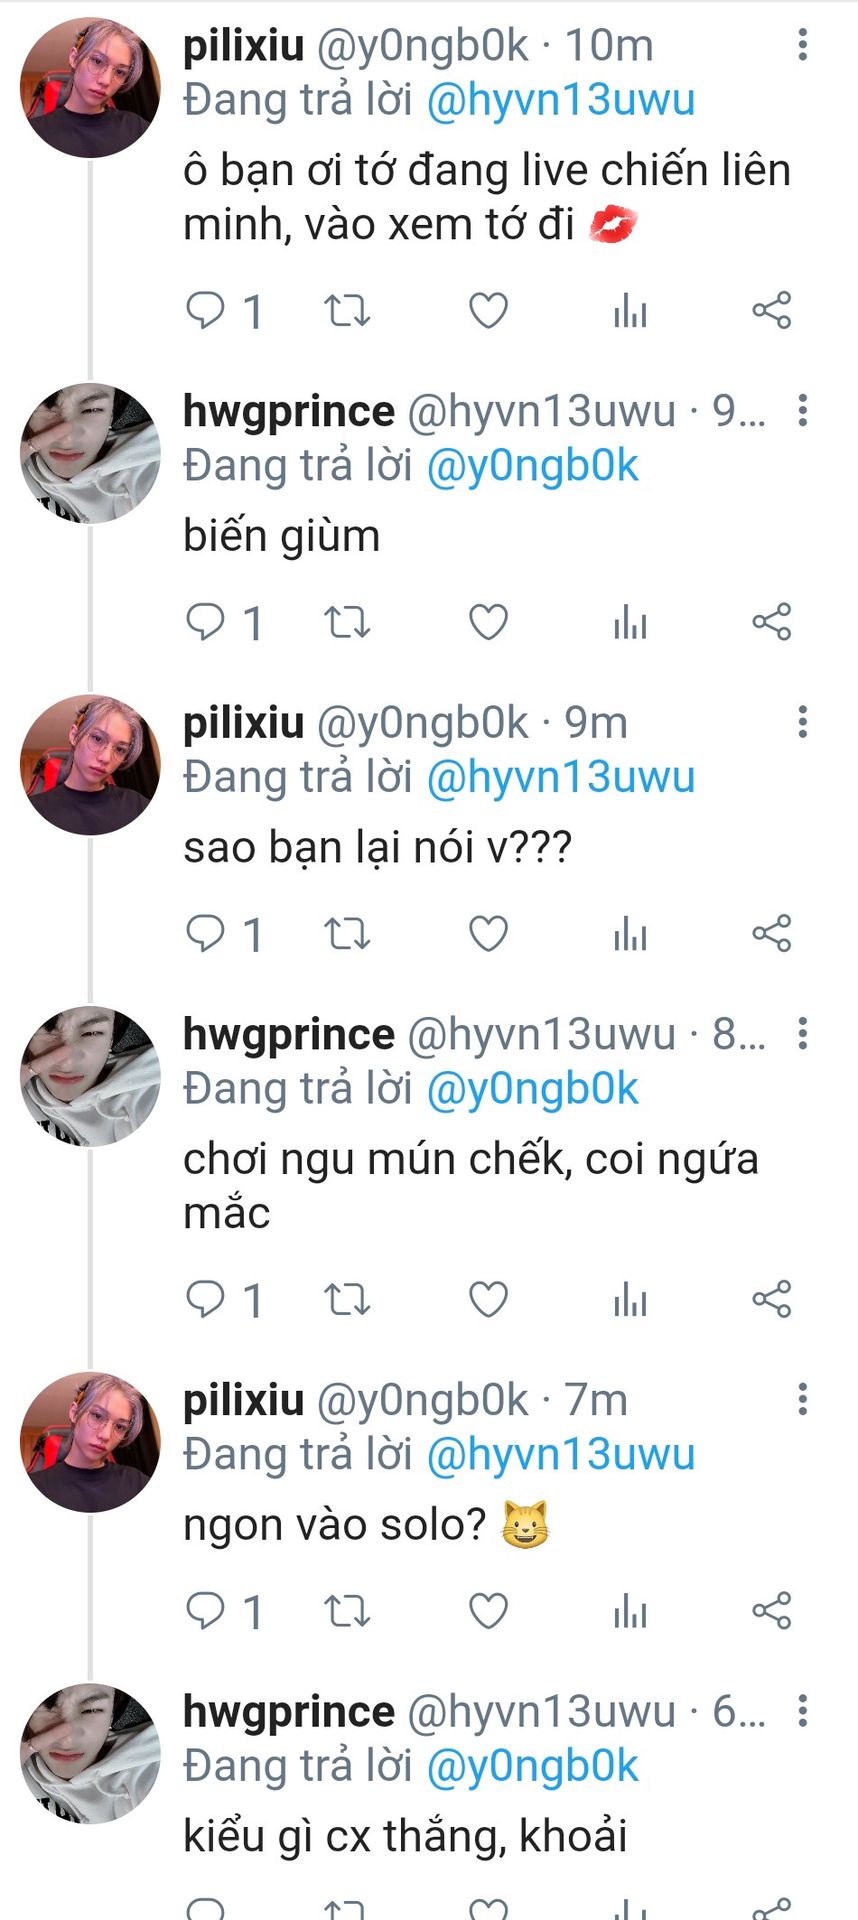Reply to the "chơi ngu mún chếk" tweet
The width and height of the screenshot is (858, 1920).
206,1300
